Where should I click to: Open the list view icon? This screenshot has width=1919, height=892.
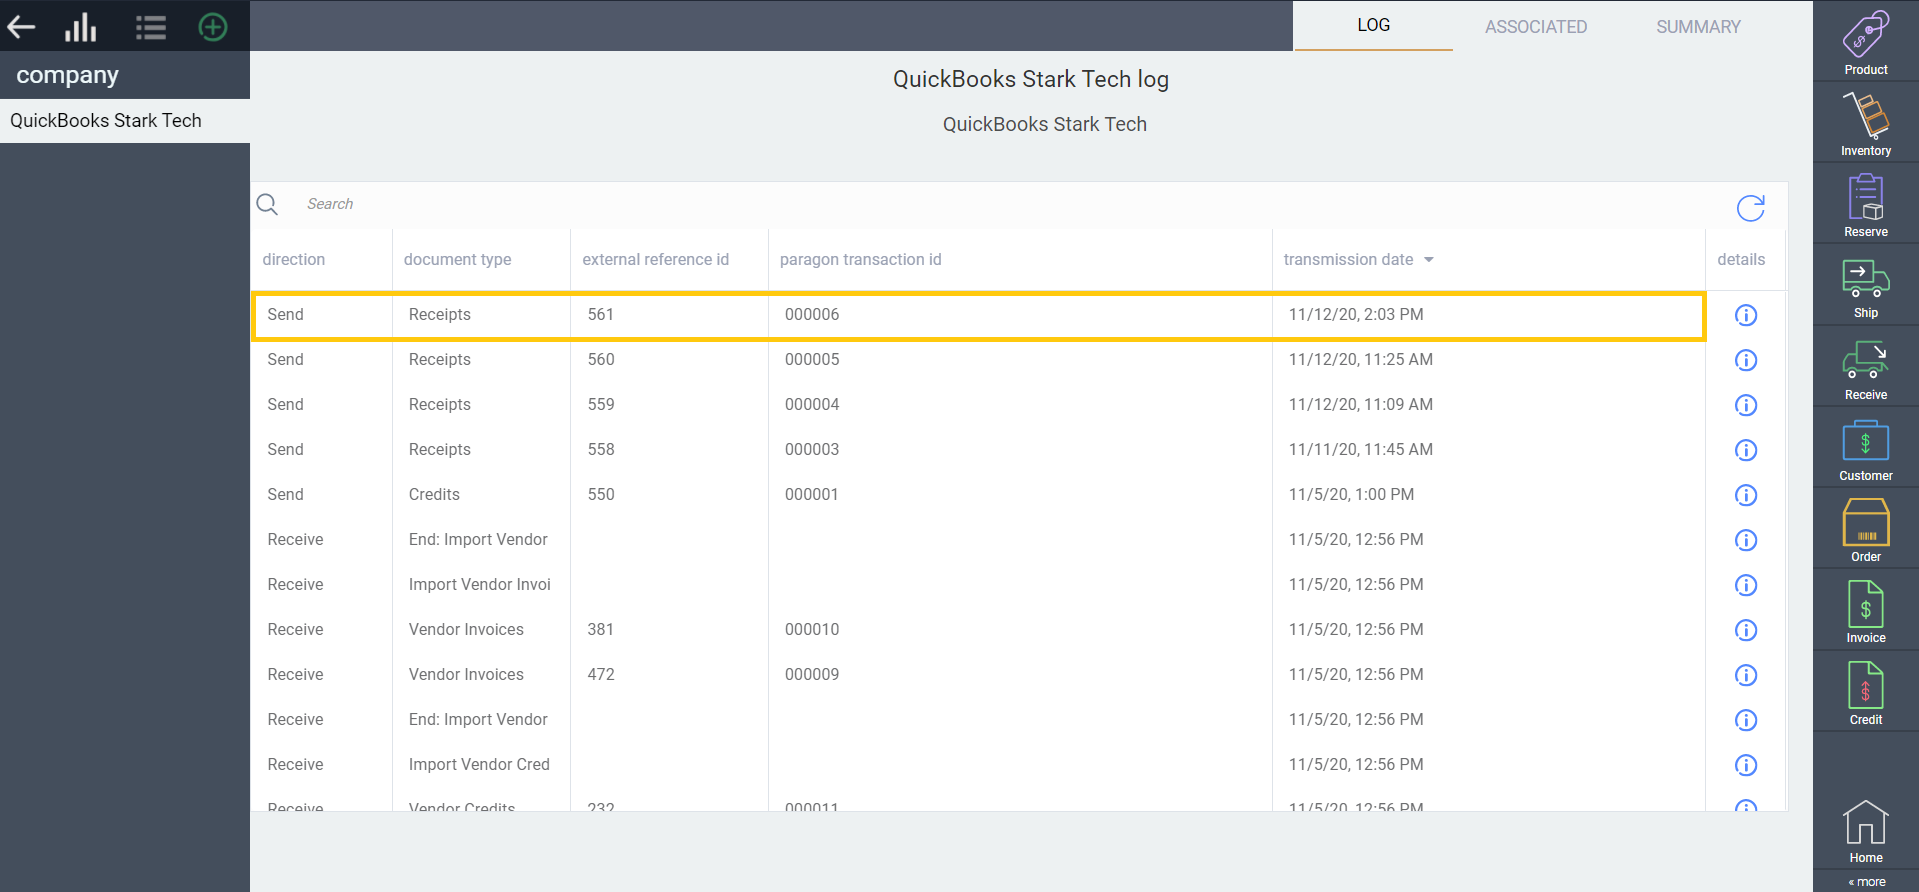click(x=151, y=27)
